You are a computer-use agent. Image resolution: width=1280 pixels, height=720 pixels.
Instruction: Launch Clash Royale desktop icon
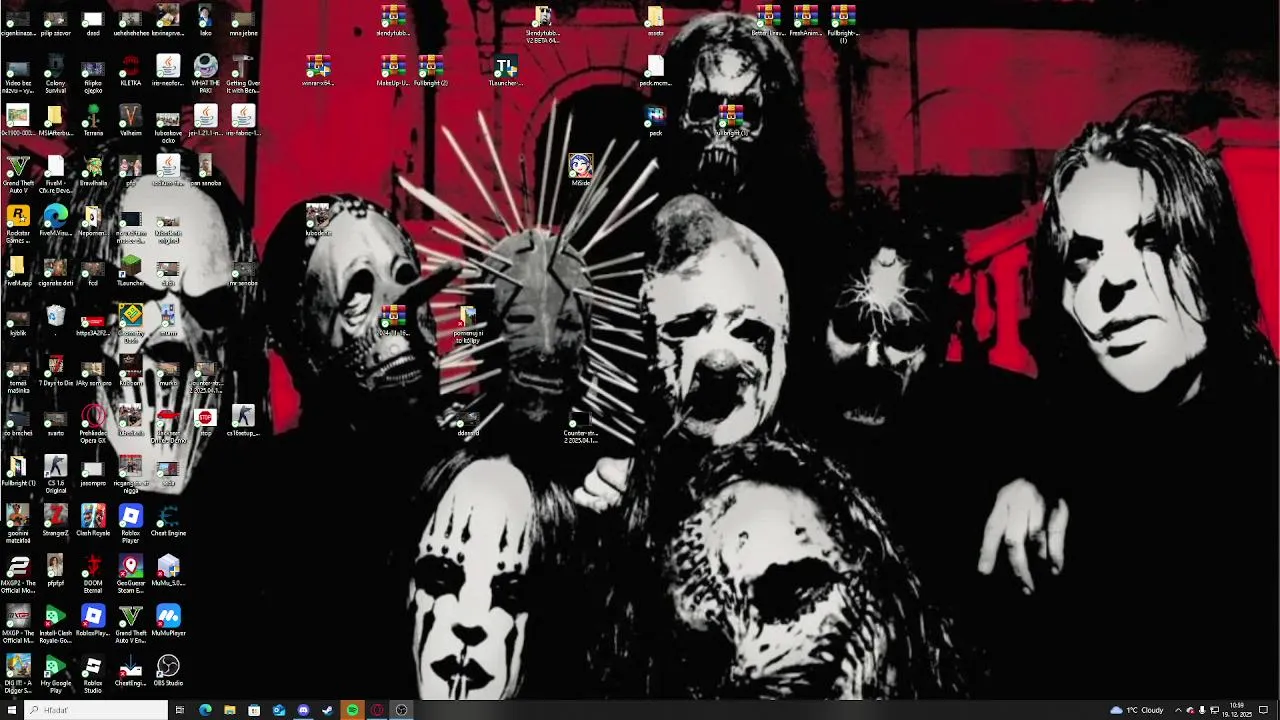click(93, 522)
